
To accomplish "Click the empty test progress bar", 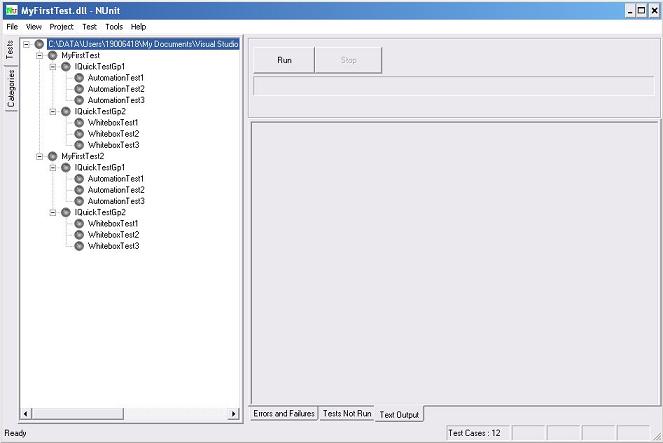I will click(x=454, y=86).
